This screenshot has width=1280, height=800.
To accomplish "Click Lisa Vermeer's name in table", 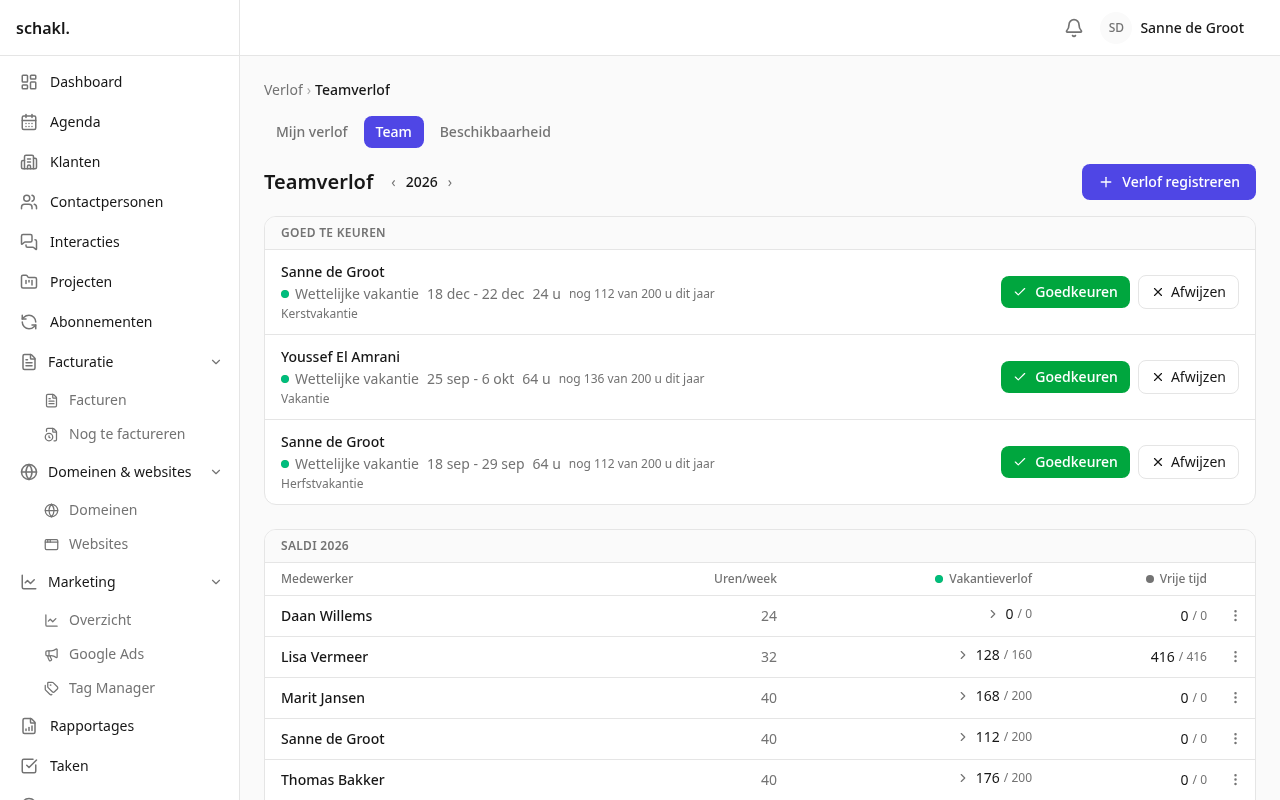I will pyautogui.click(x=324, y=657).
